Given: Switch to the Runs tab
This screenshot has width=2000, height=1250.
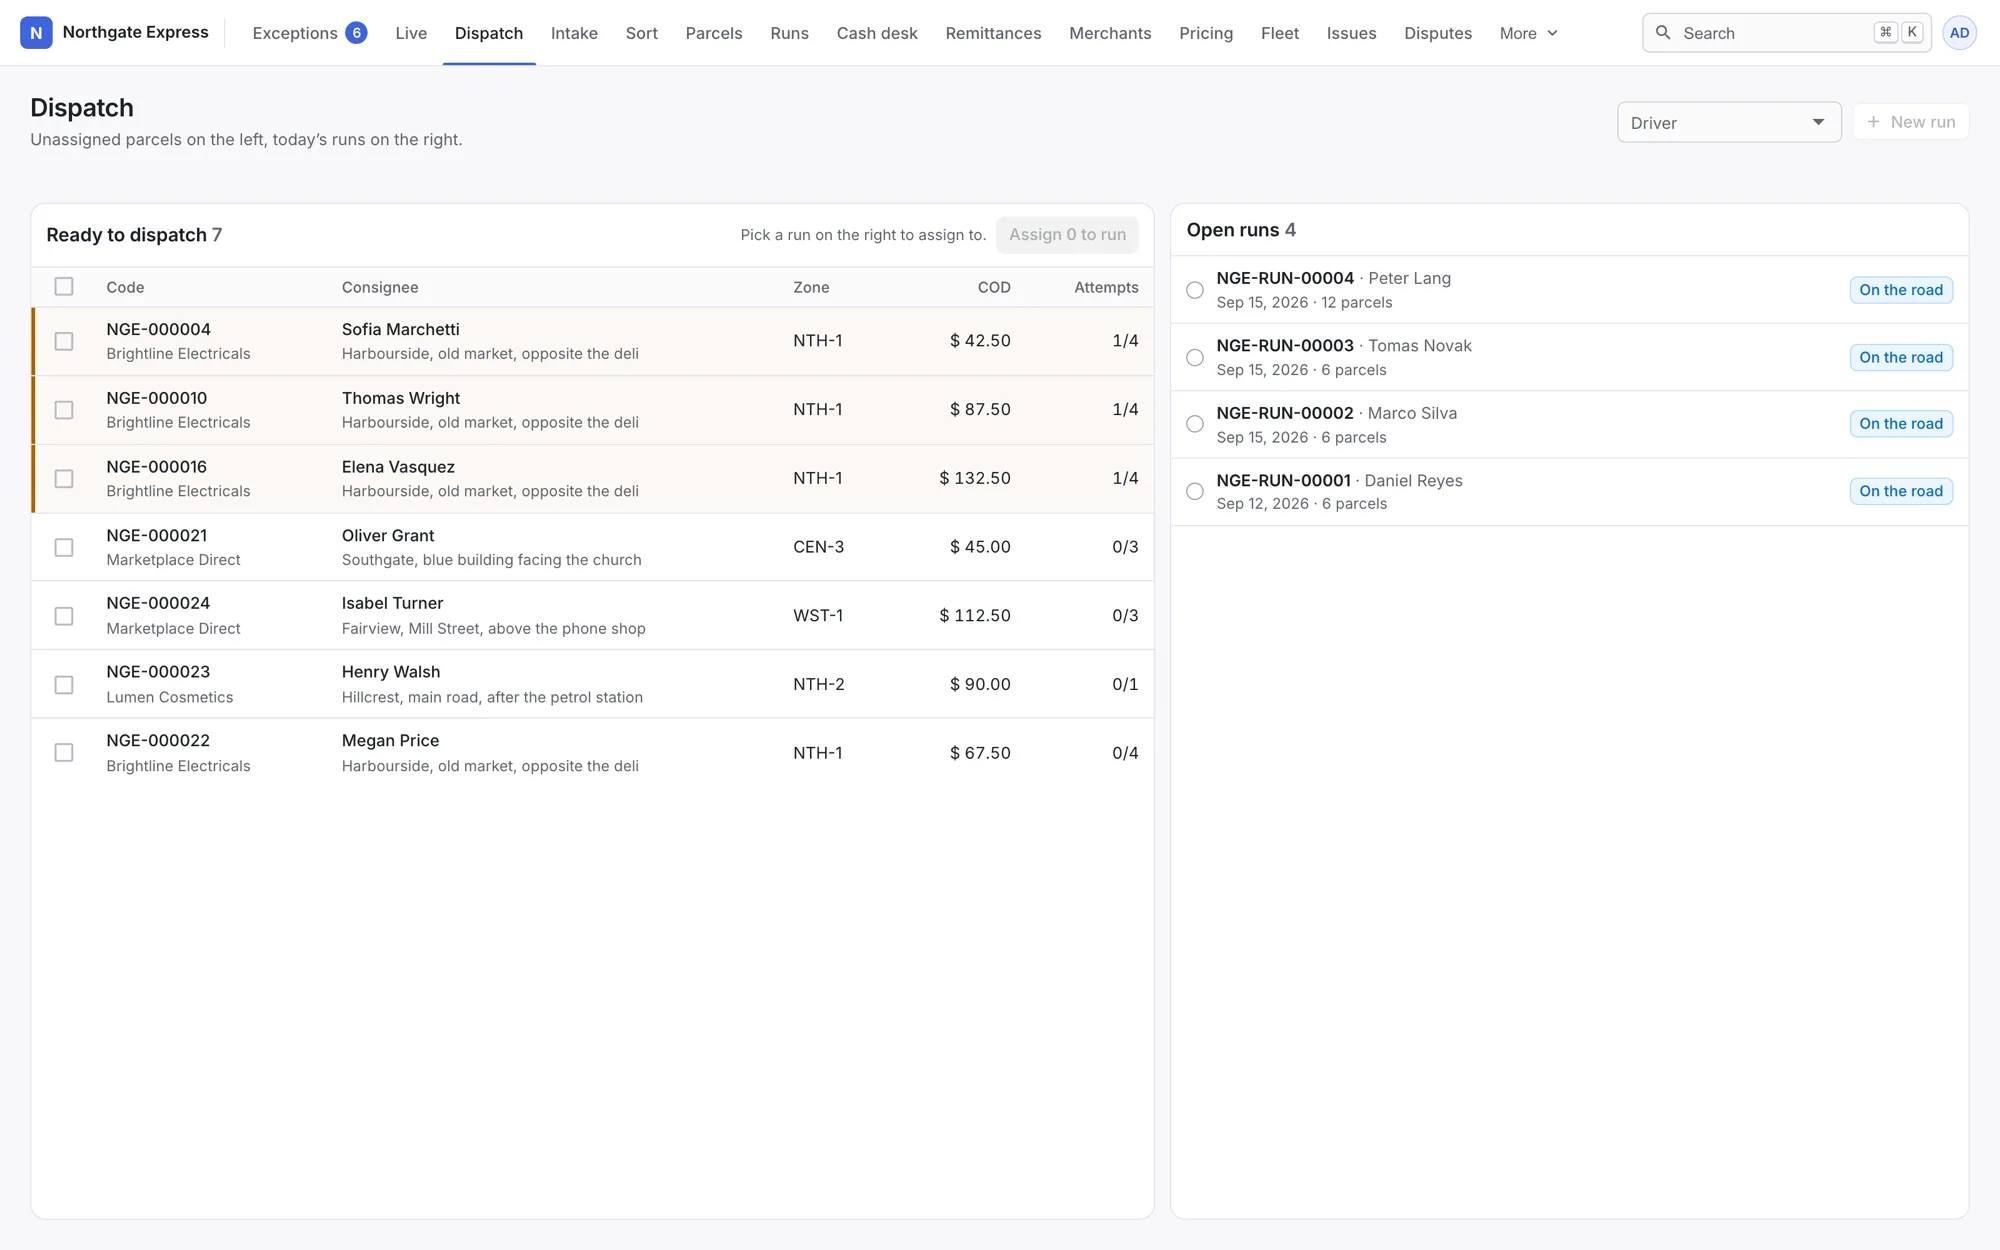Looking at the screenshot, I should tap(789, 33).
